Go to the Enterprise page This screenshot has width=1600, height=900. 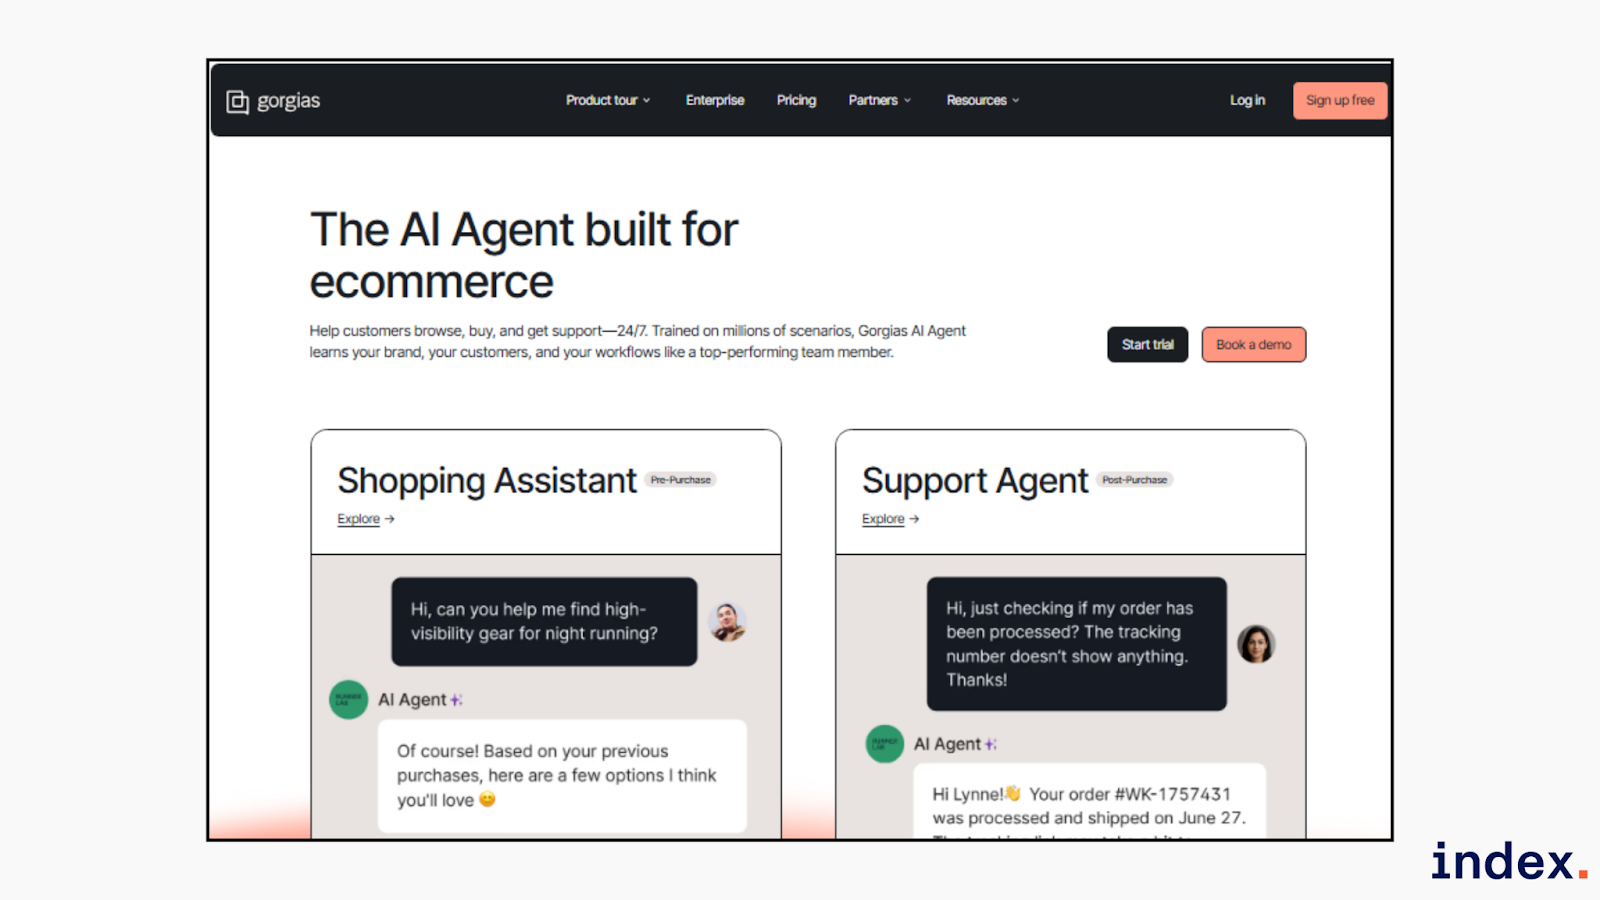715,100
